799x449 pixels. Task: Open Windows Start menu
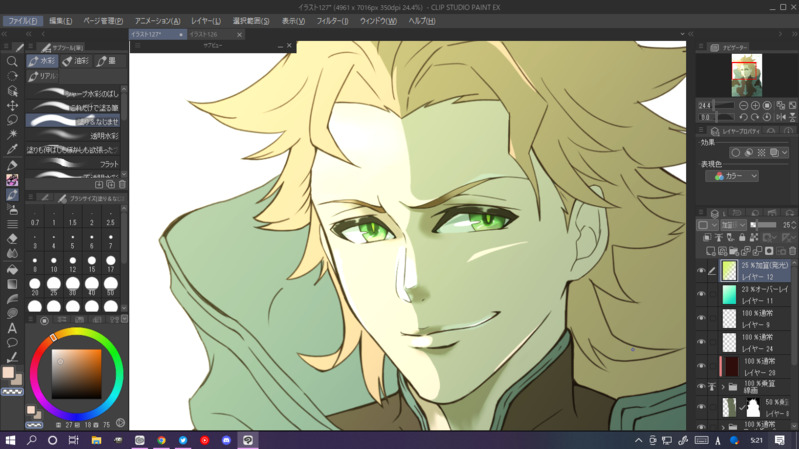tap(10, 440)
